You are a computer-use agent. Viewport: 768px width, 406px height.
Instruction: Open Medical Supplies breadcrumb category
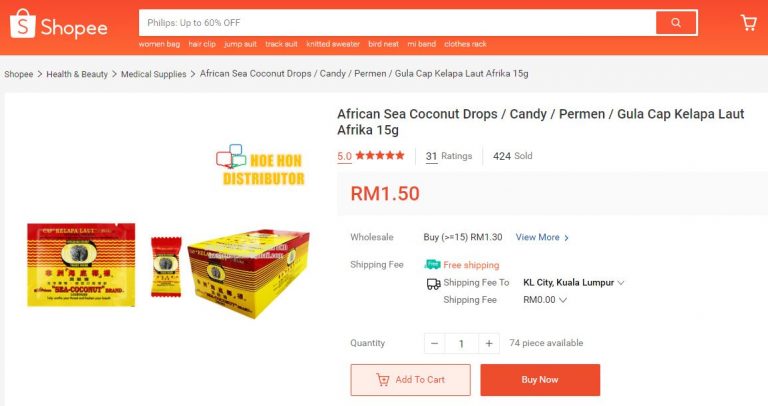point(155,74)
